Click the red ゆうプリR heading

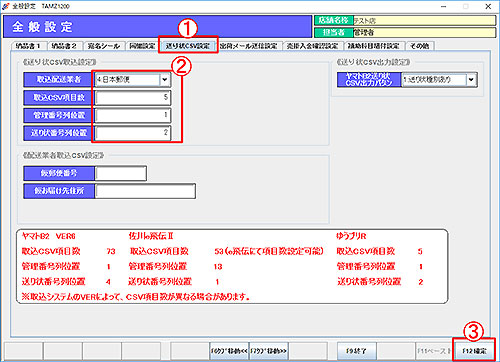click(351, 236)
